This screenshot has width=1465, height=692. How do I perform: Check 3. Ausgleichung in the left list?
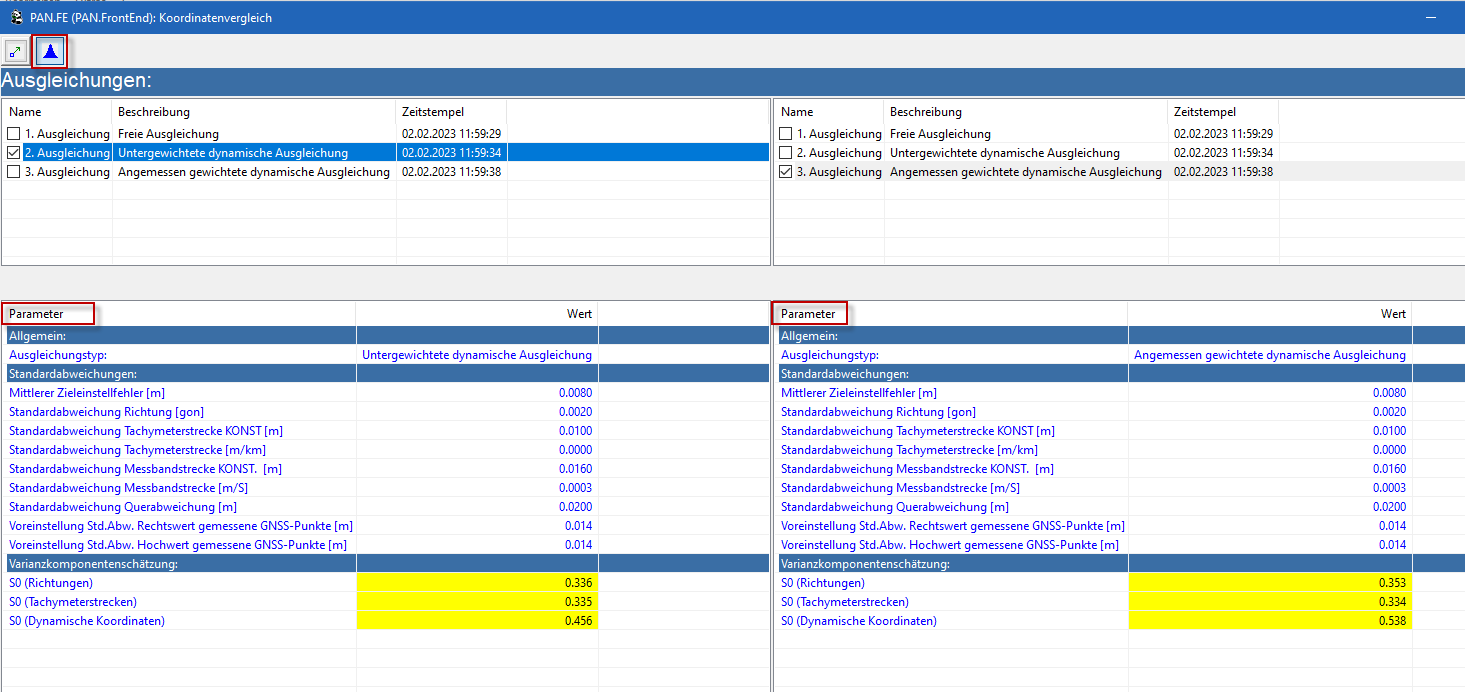pyautogui.click(x=13, y=172)
